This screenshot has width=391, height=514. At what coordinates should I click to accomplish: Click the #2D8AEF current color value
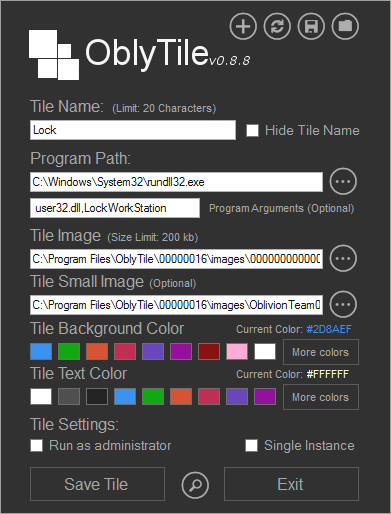329,329
